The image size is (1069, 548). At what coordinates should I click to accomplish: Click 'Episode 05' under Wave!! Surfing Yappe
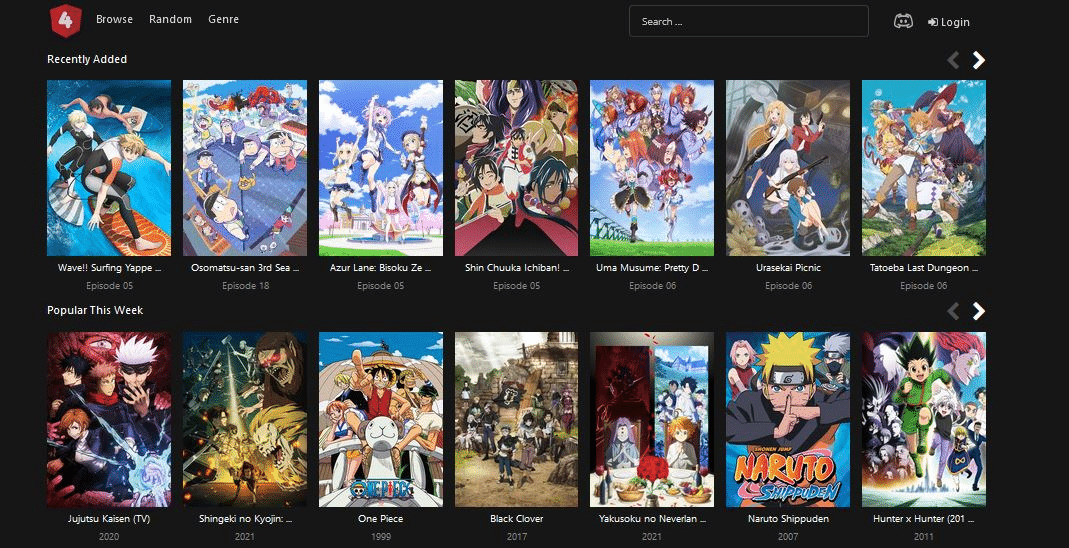click(x=109, y=286)
